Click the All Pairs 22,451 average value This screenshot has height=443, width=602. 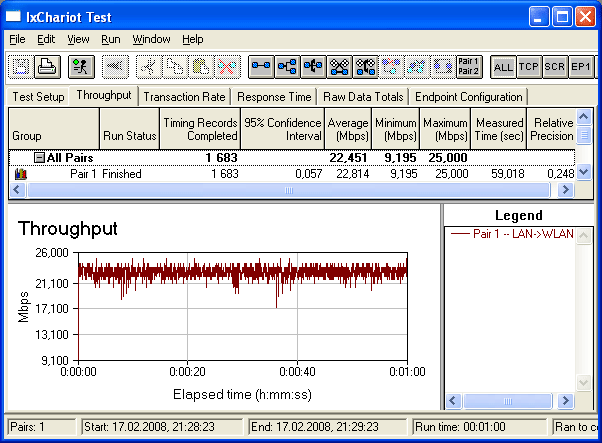(348, 157)
